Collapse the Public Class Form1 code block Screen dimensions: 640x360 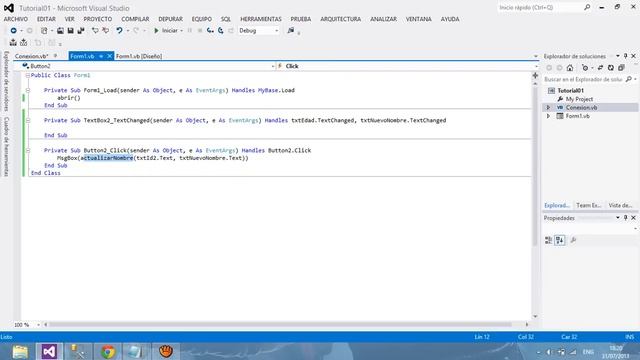(x=27, y=76)
